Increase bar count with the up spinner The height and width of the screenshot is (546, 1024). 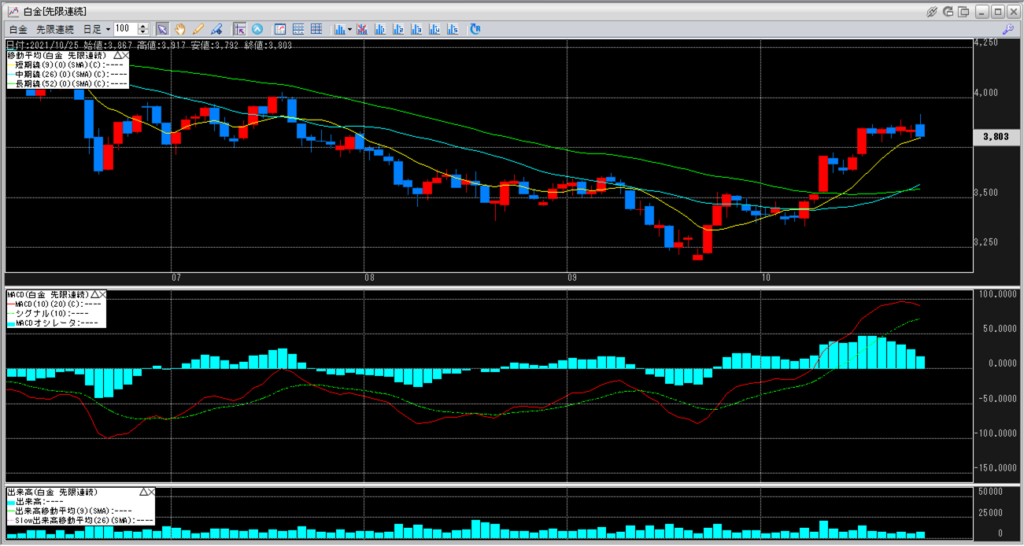pyautogui.click(x=144, y=27)
